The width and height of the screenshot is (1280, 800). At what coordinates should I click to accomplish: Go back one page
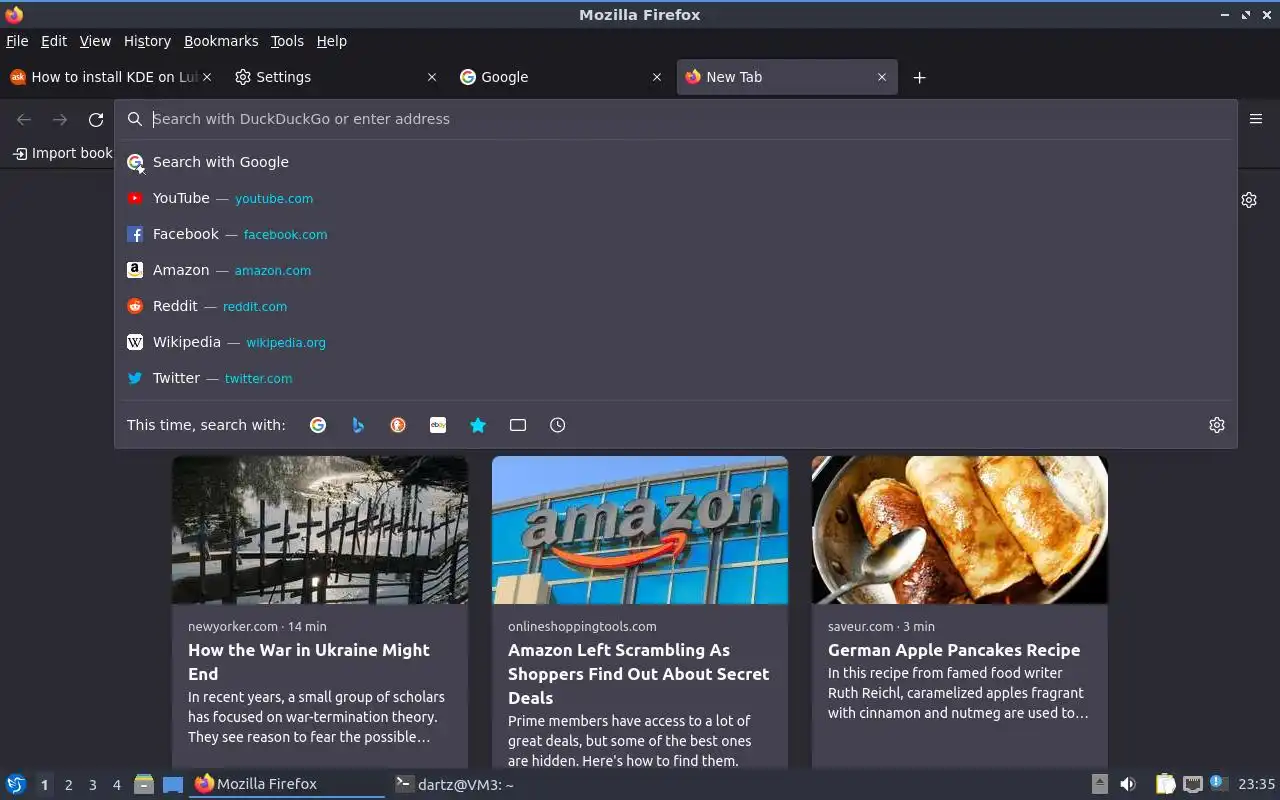pyautogui.click(x=24, y=119)
